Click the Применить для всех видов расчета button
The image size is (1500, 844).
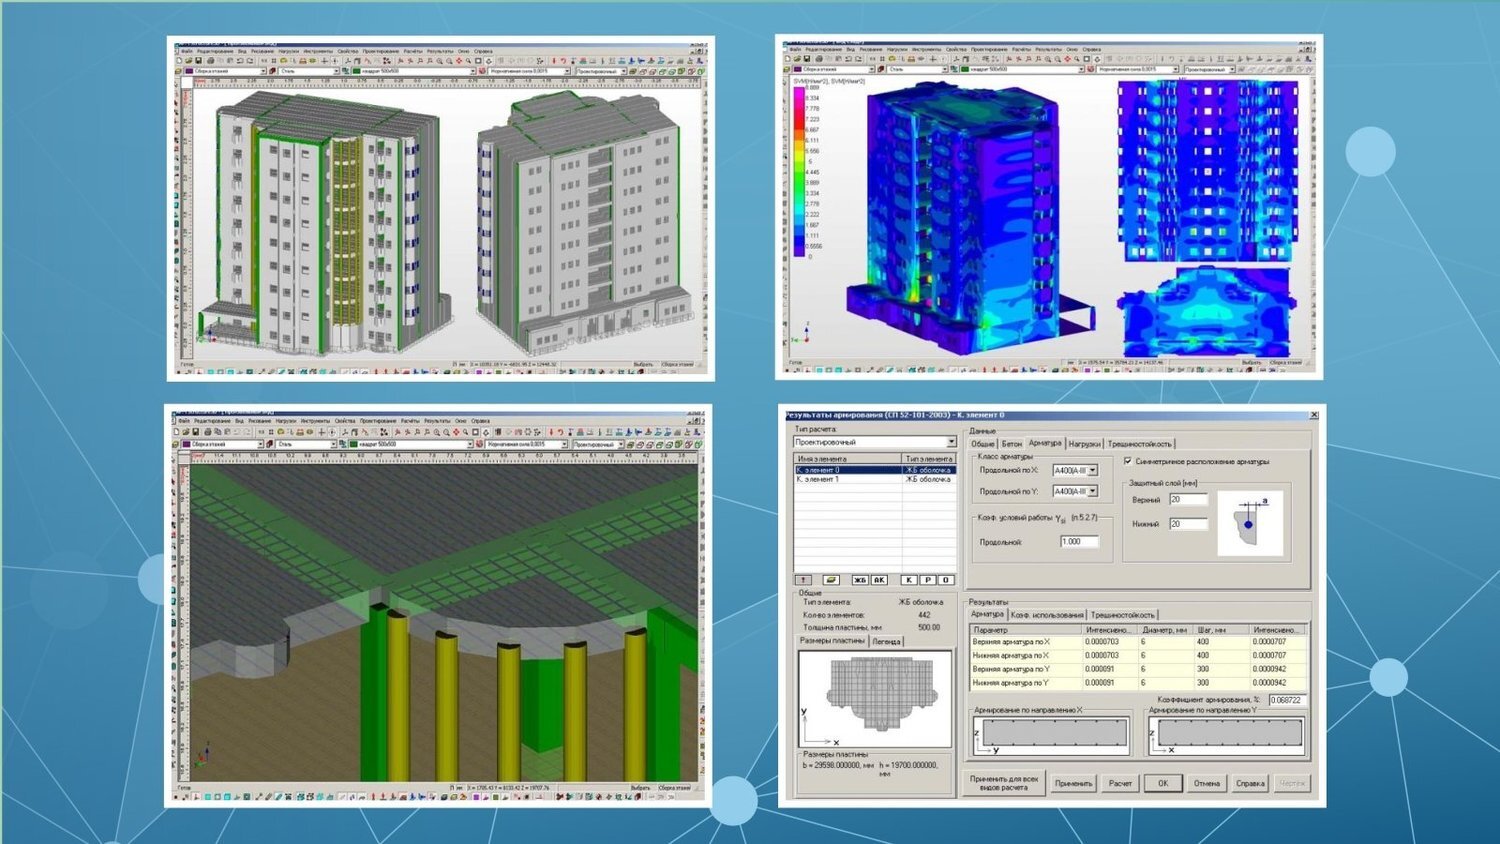pyautogui.click(x=1007, y=783)
